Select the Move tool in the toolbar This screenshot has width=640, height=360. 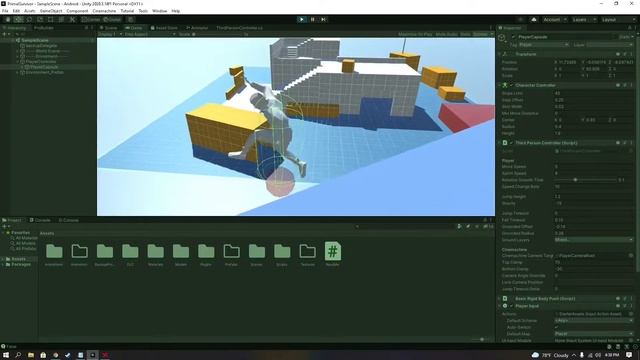18,19
